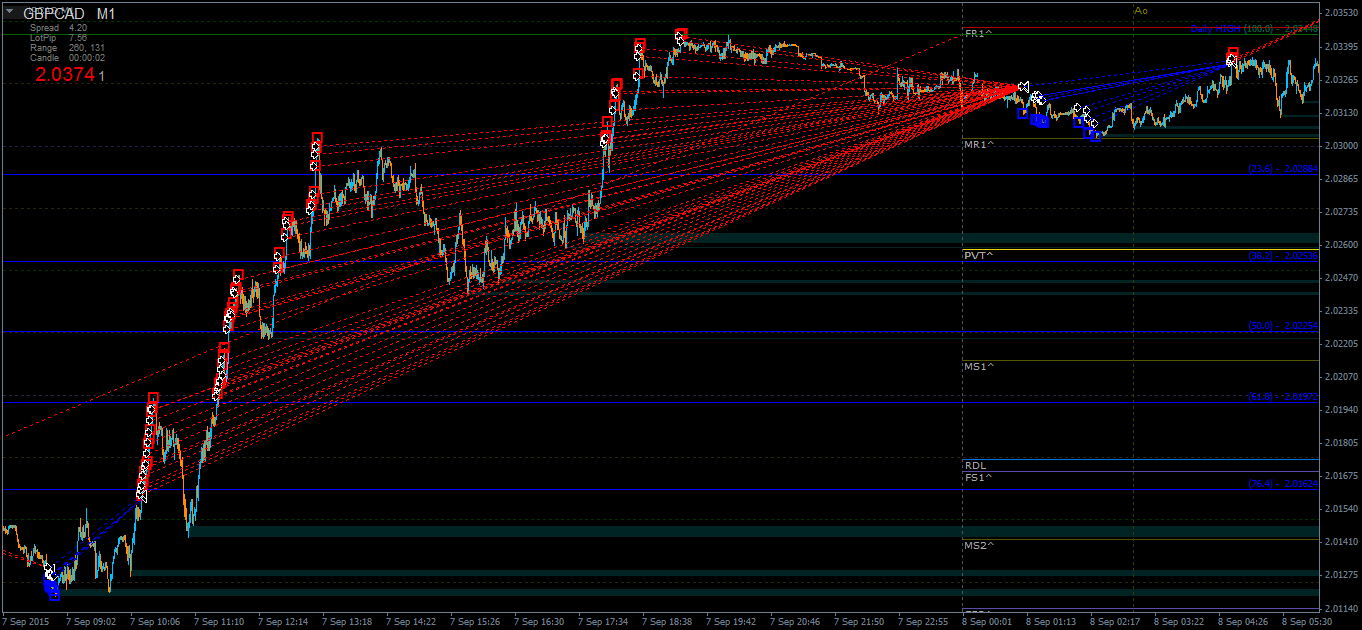
Task: Click the (50.0) - 2.02254 Fibonacci label
Action: (1283, 326)
